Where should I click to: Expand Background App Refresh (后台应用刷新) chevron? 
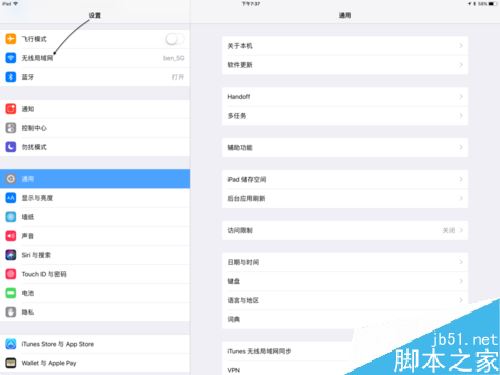pyautogui.click(x=461, y=198)
